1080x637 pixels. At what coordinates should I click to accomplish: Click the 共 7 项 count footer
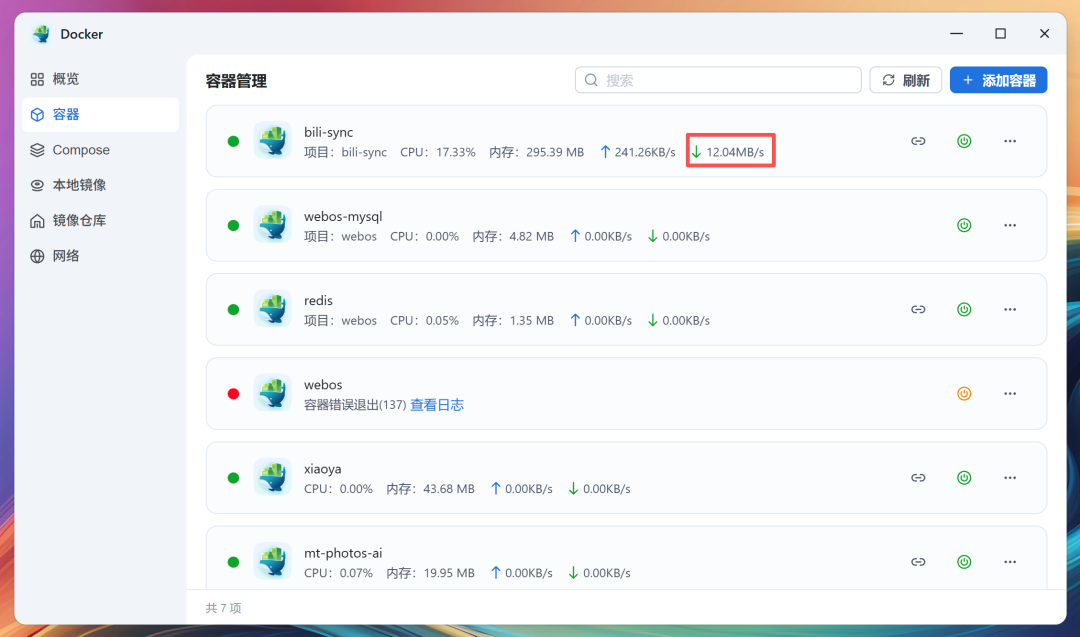pos(223,608)
